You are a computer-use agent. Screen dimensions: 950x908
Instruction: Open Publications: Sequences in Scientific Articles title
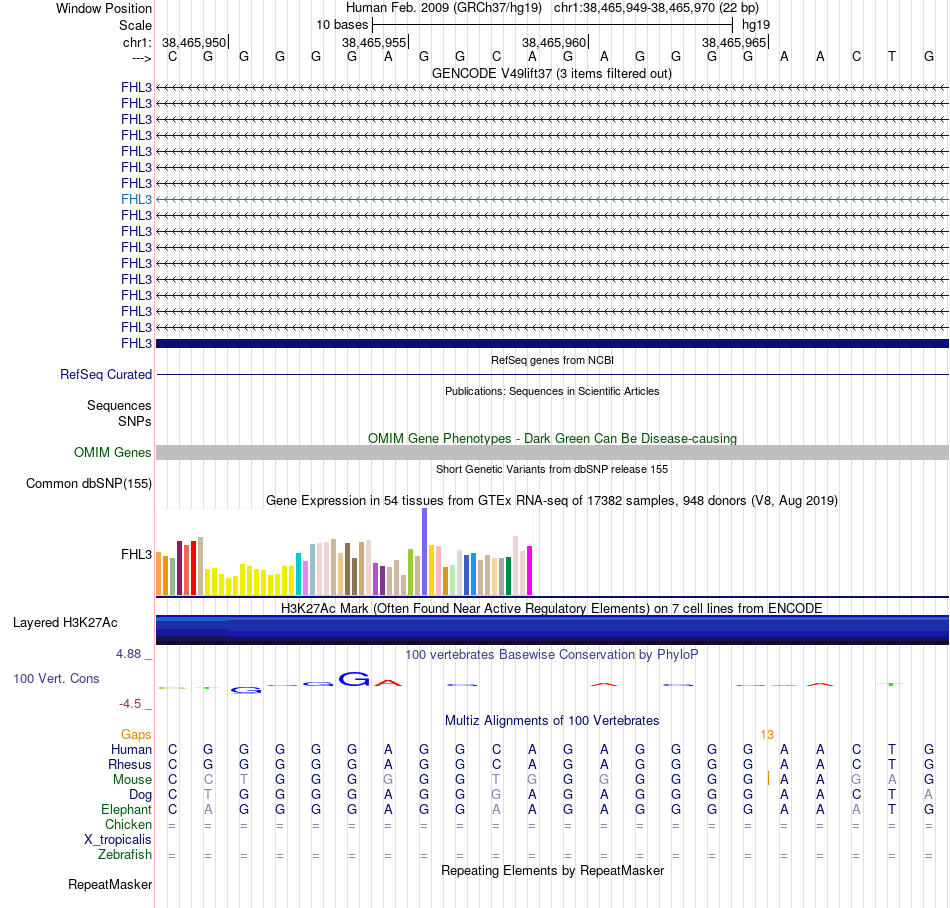[x=552, y=391]
